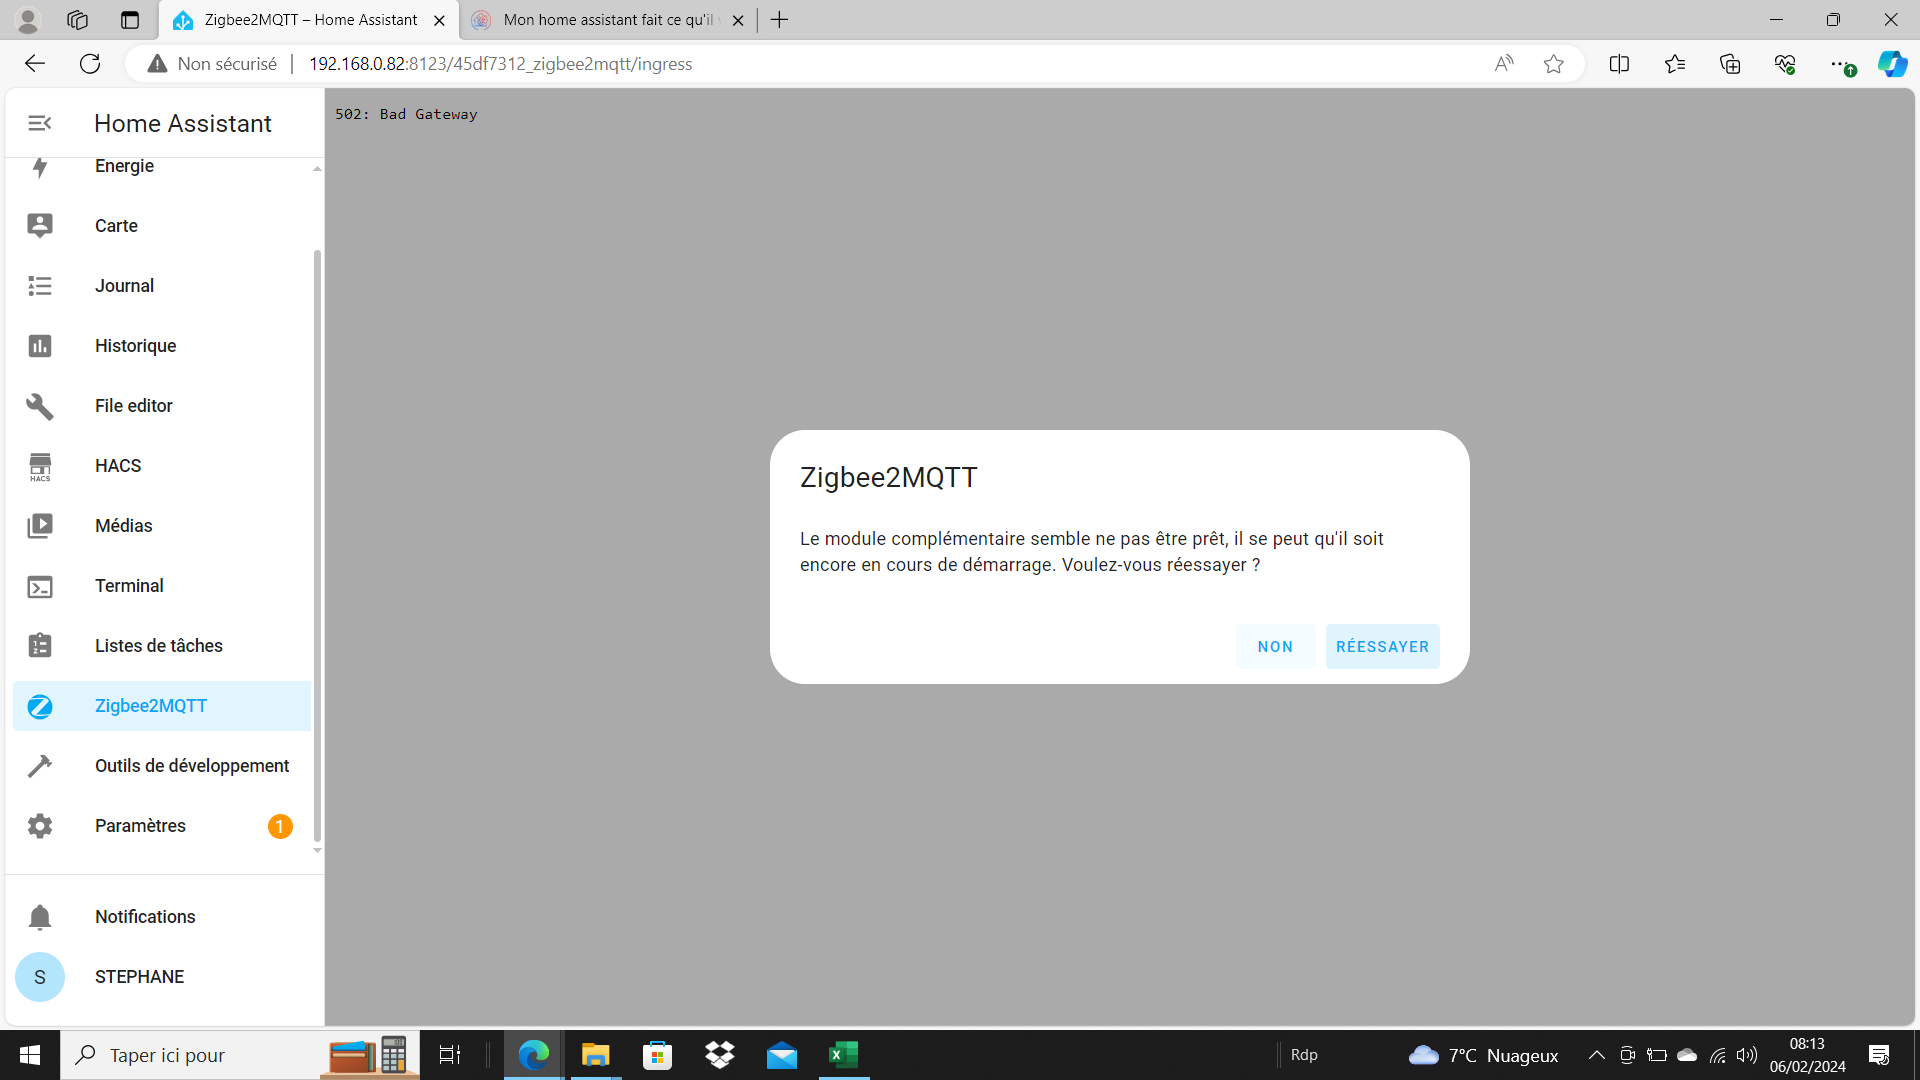The height and width of the screenshot is (1080, 1920).
Task: Open the Edge workspaces icon
Action: pyautogui.click(x=77, y=20)
